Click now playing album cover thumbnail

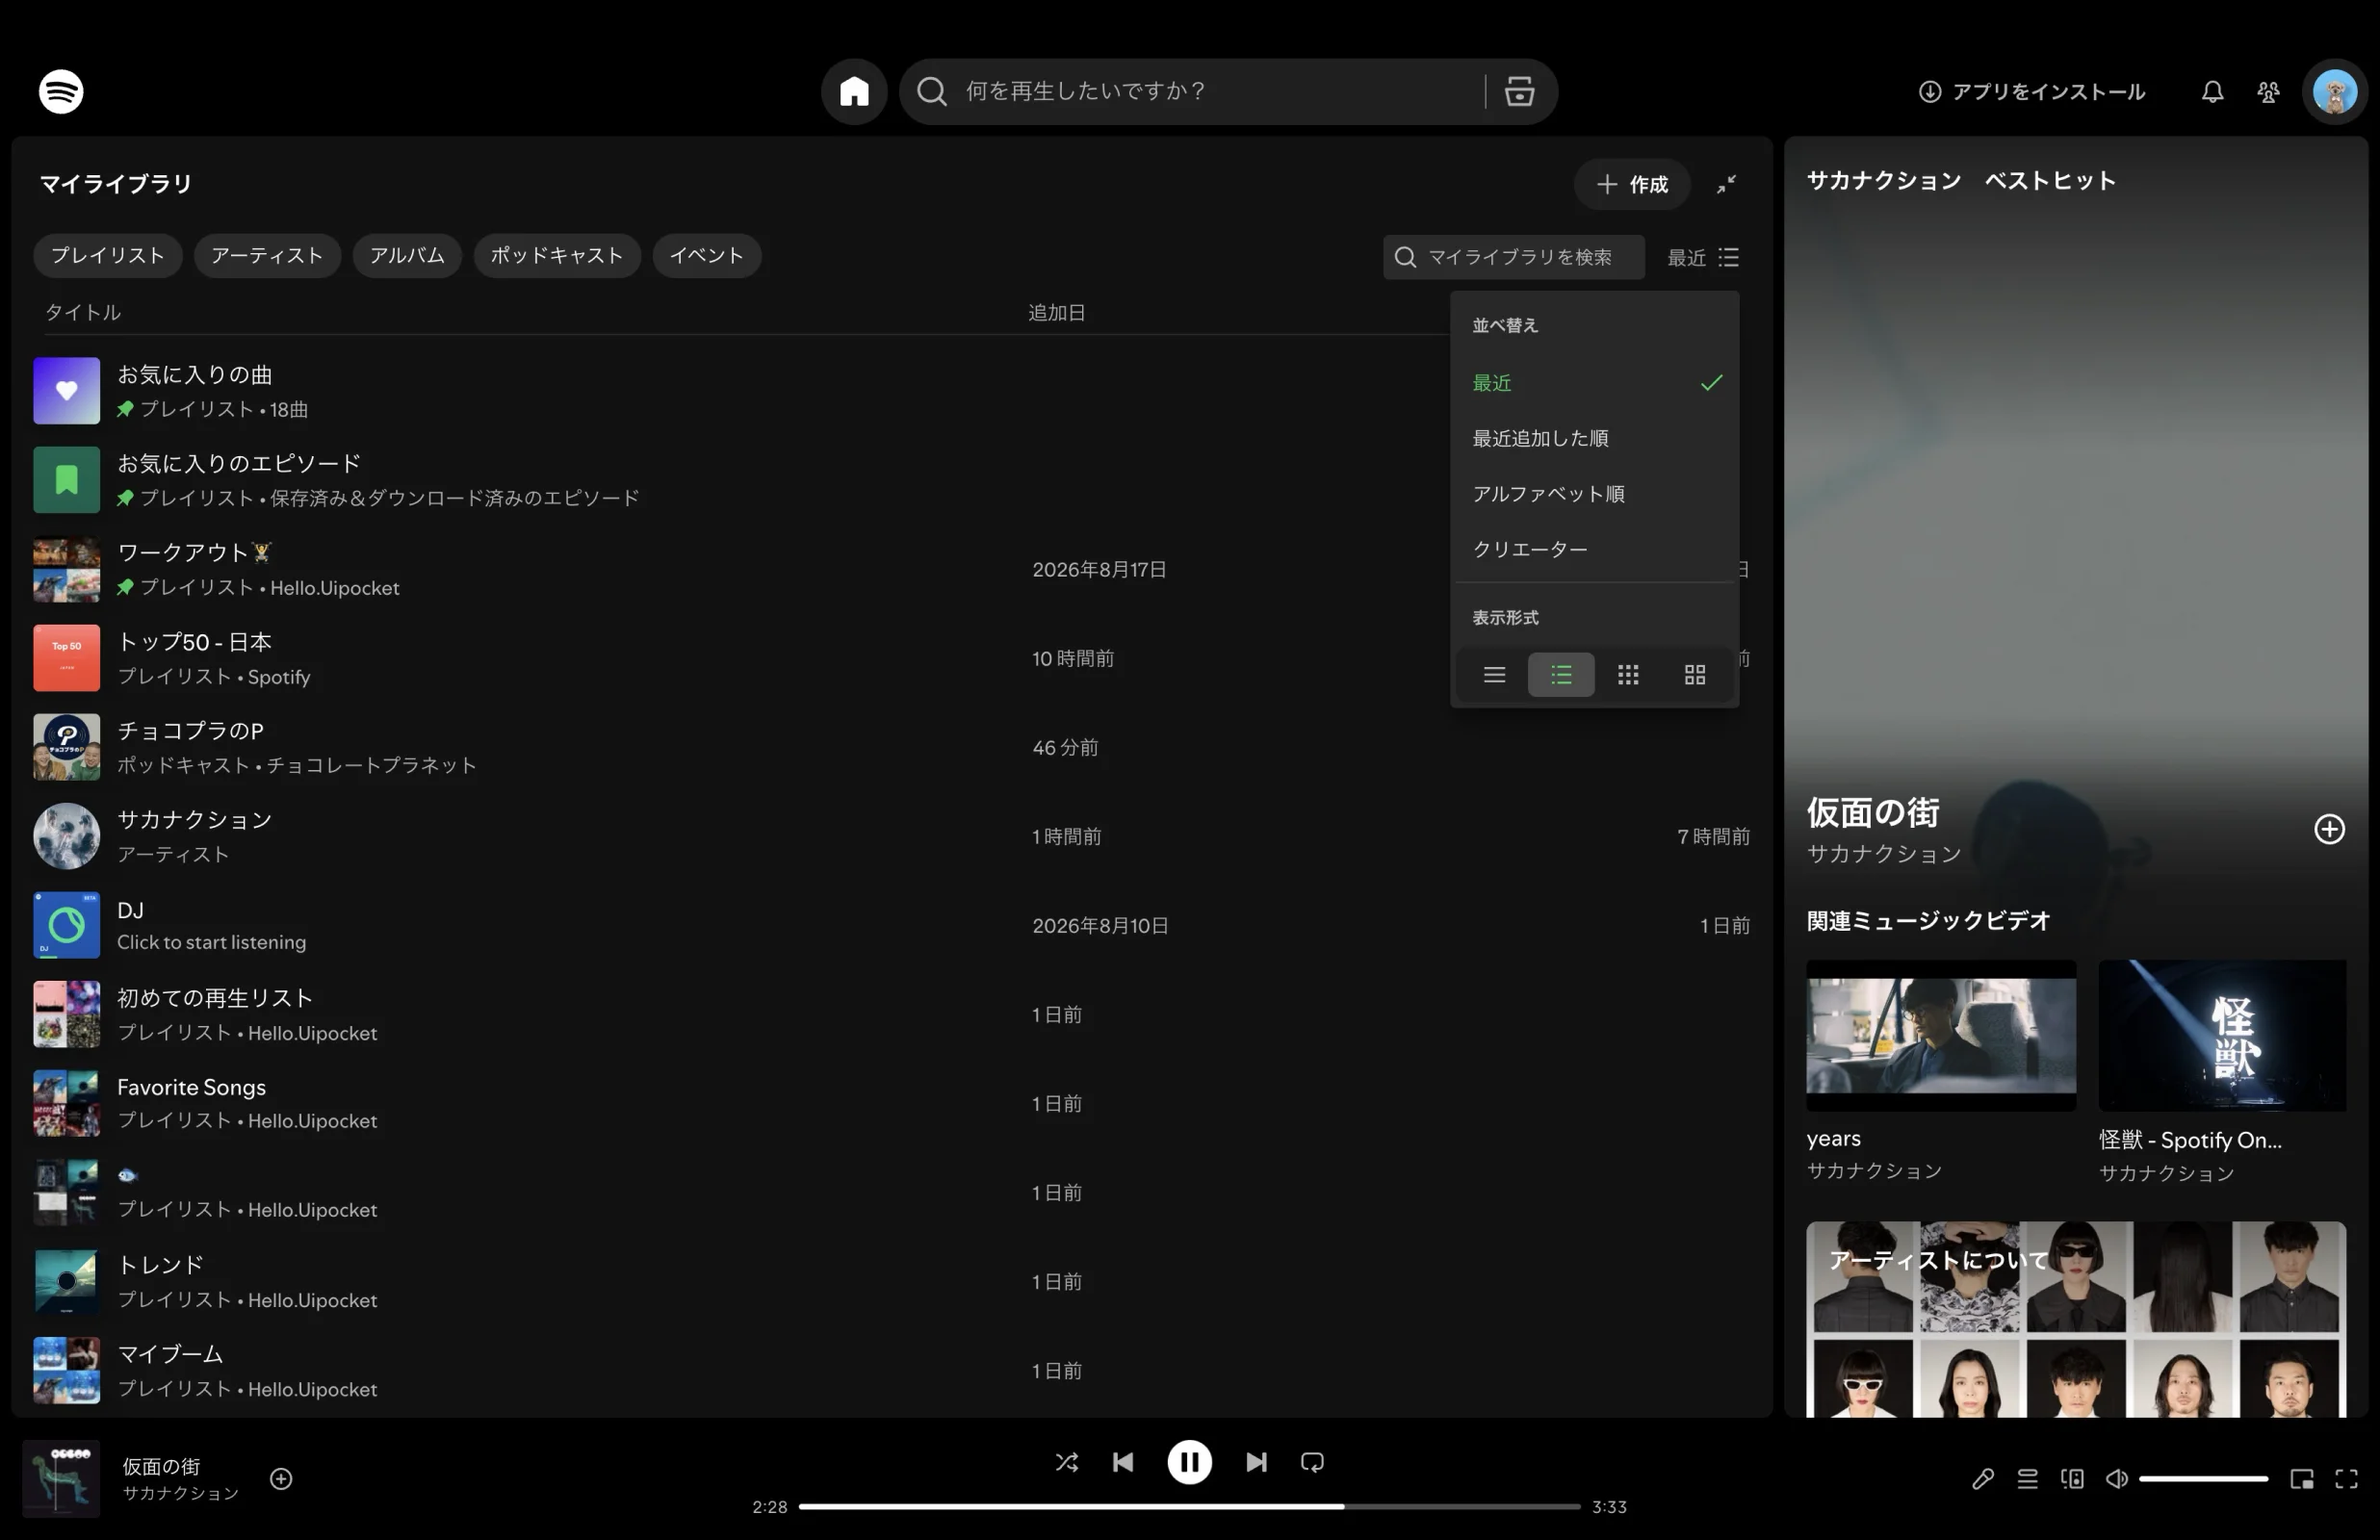click(61, 1478)
